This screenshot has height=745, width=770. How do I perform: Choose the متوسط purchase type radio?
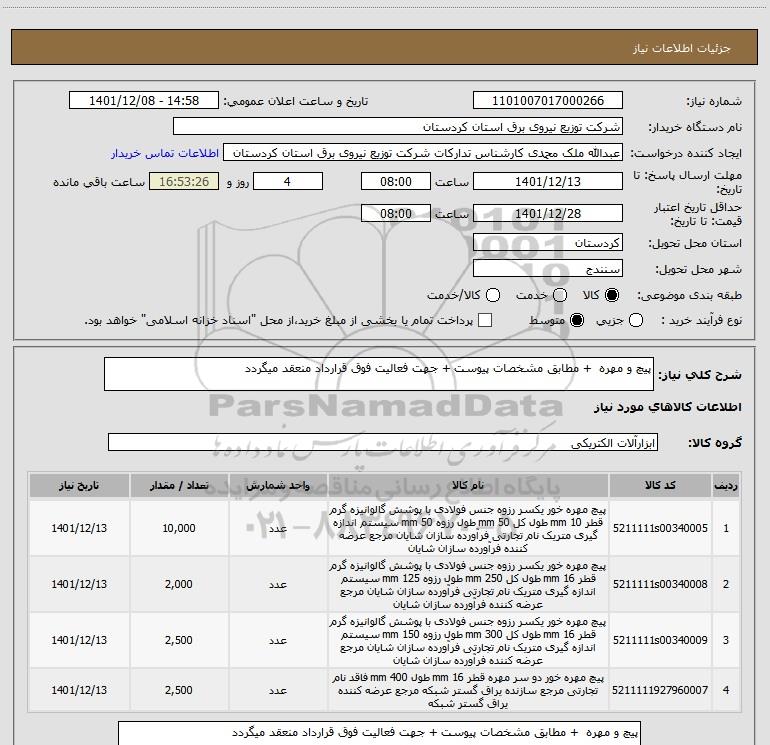[x=577, y=320]
